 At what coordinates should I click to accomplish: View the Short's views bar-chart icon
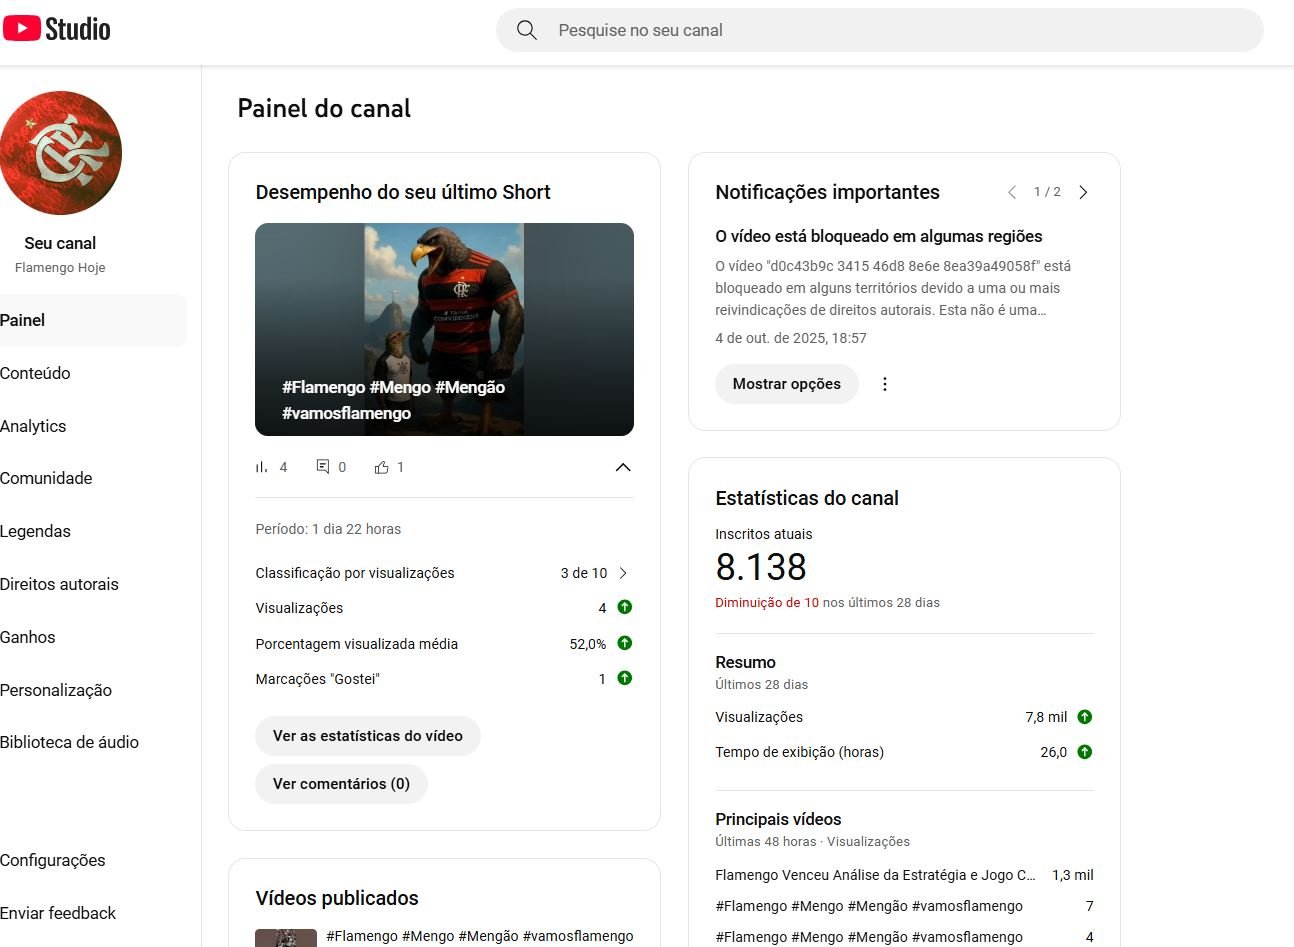pos(262,467)
